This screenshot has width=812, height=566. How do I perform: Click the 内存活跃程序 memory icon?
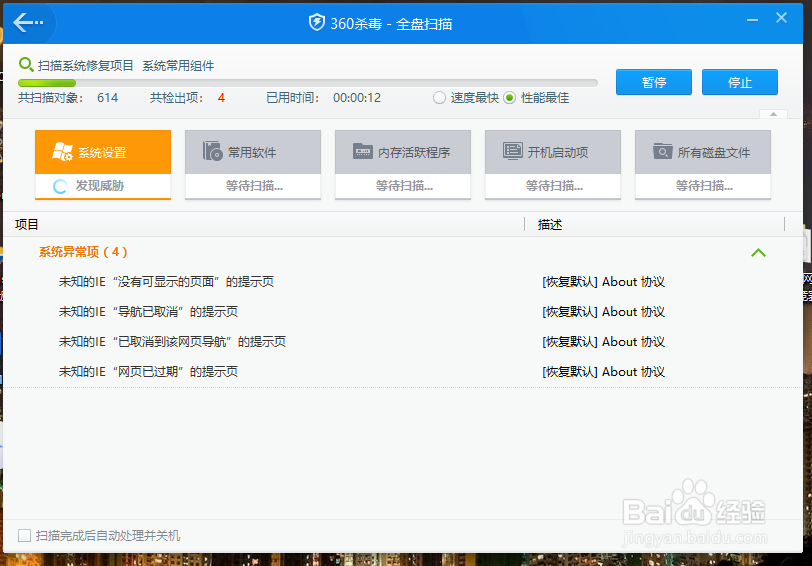[362, 151]
